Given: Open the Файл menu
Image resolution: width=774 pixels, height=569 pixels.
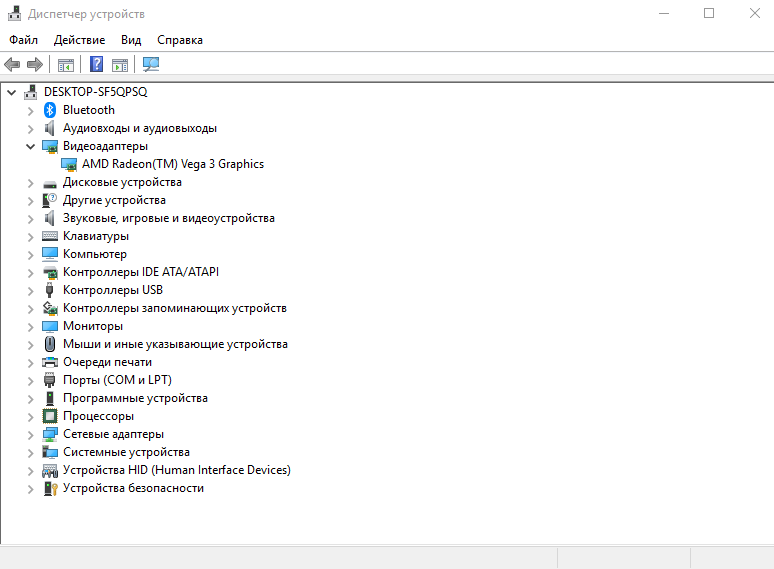Looking at the screenshot, I should pyautogui.click(x=23, y=40).
